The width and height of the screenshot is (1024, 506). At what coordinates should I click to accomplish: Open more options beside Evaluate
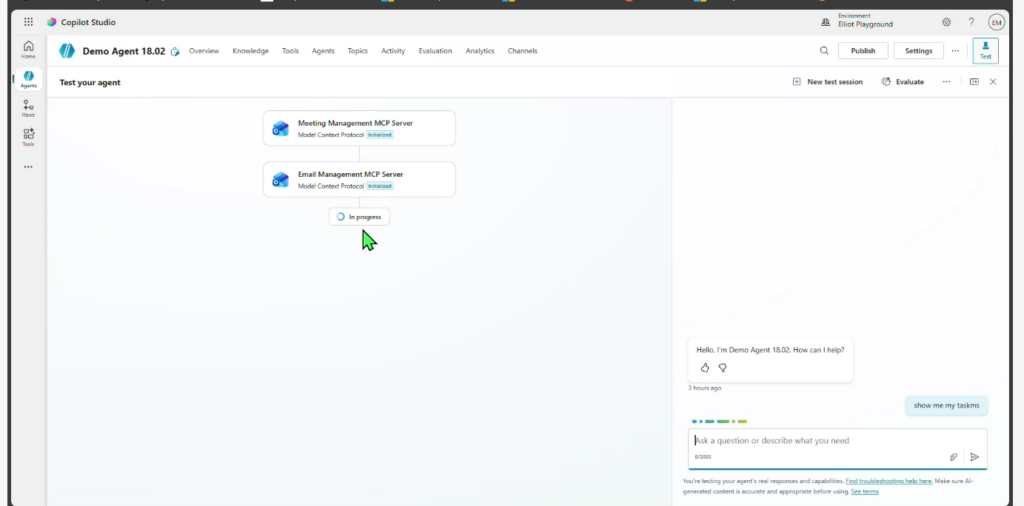(946, 82)
